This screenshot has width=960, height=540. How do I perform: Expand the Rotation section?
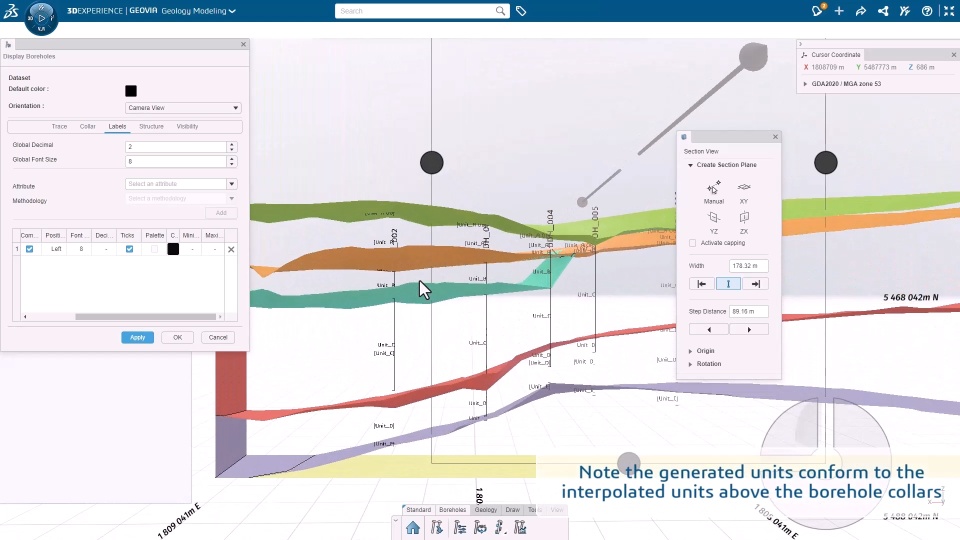[x=691, y=364]
